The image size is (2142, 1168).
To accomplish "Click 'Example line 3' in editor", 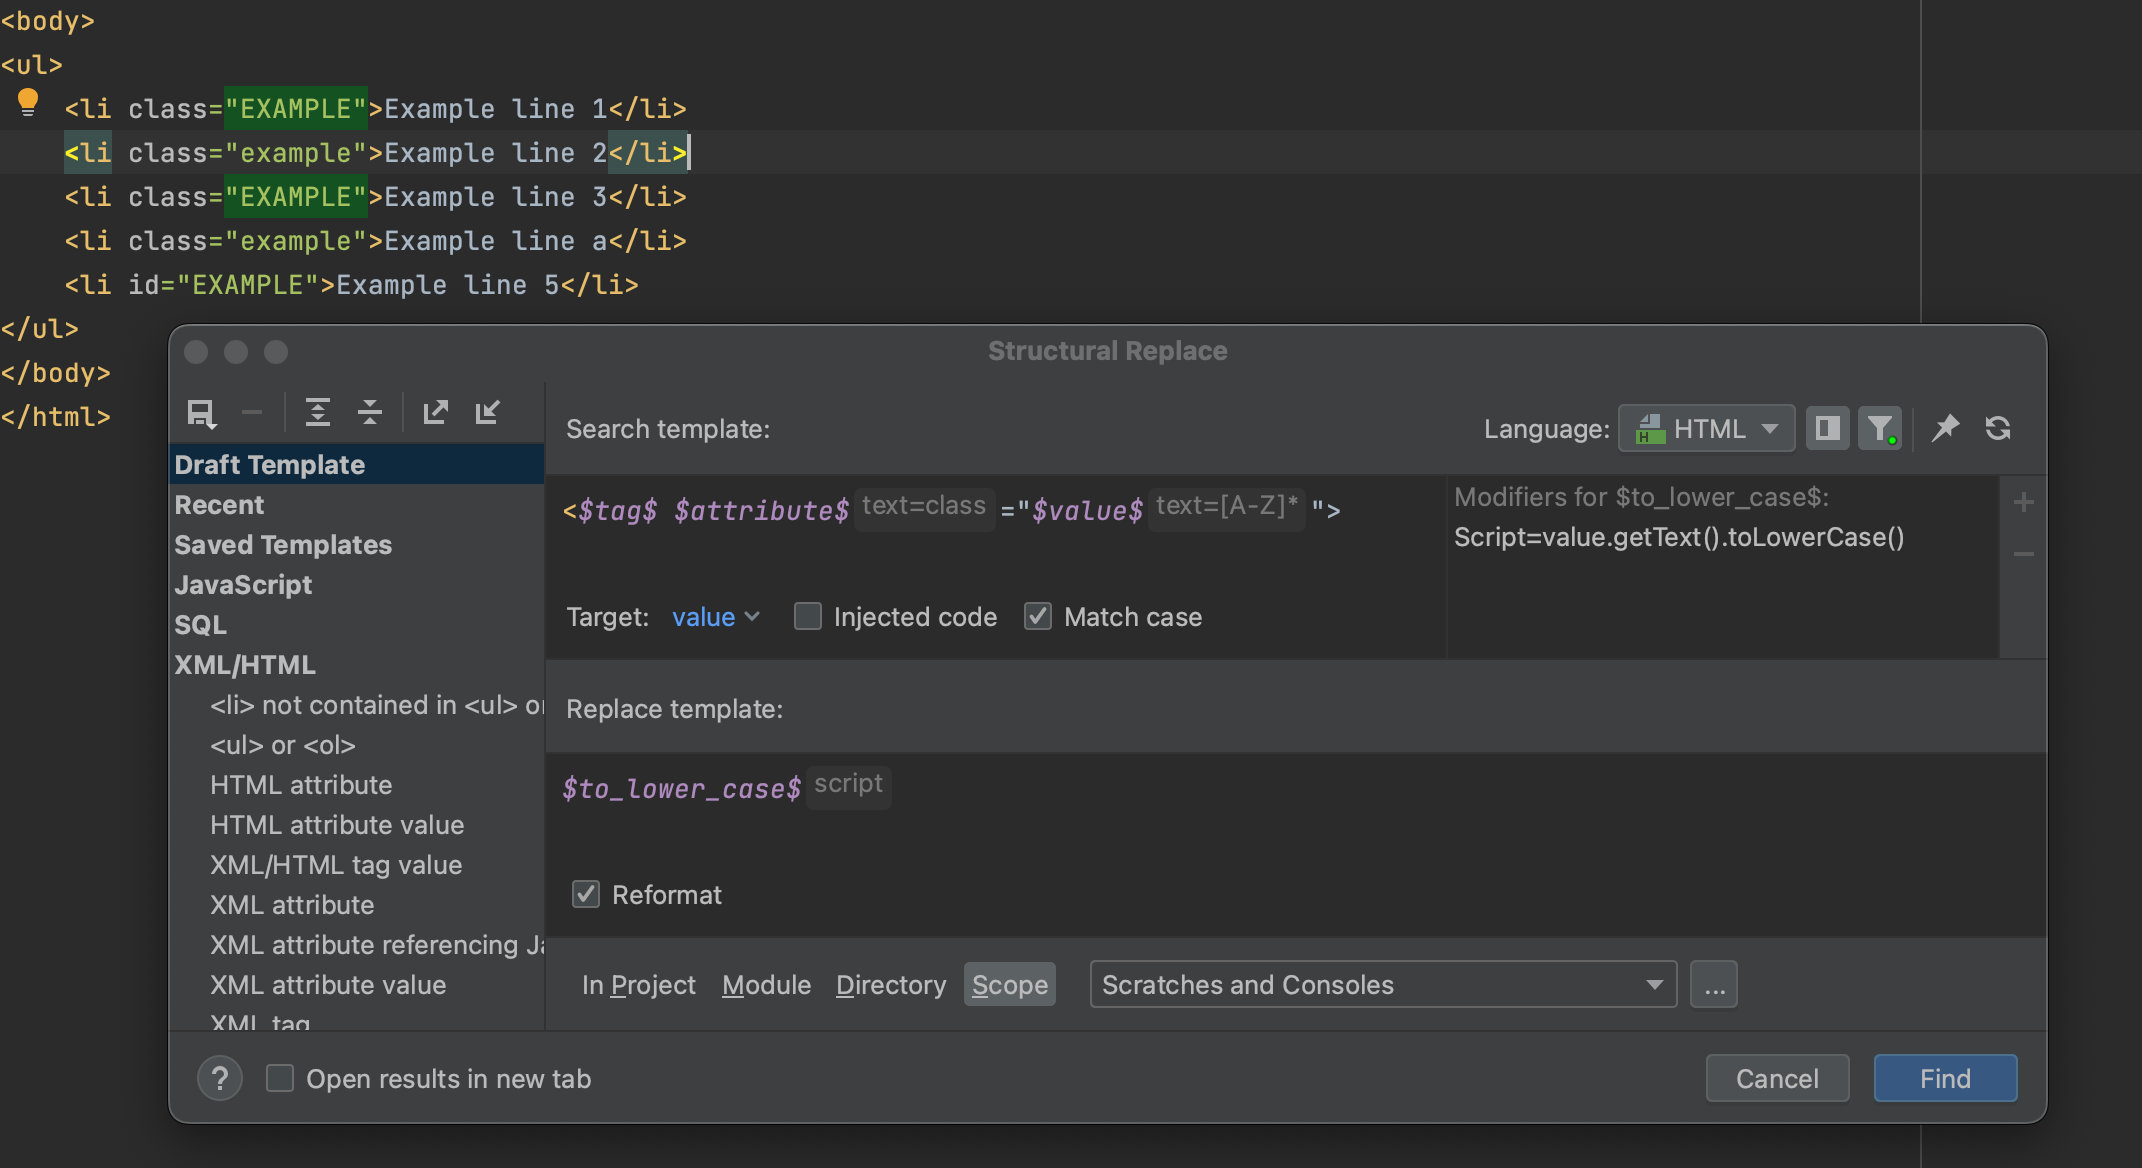I will point(495,197).
